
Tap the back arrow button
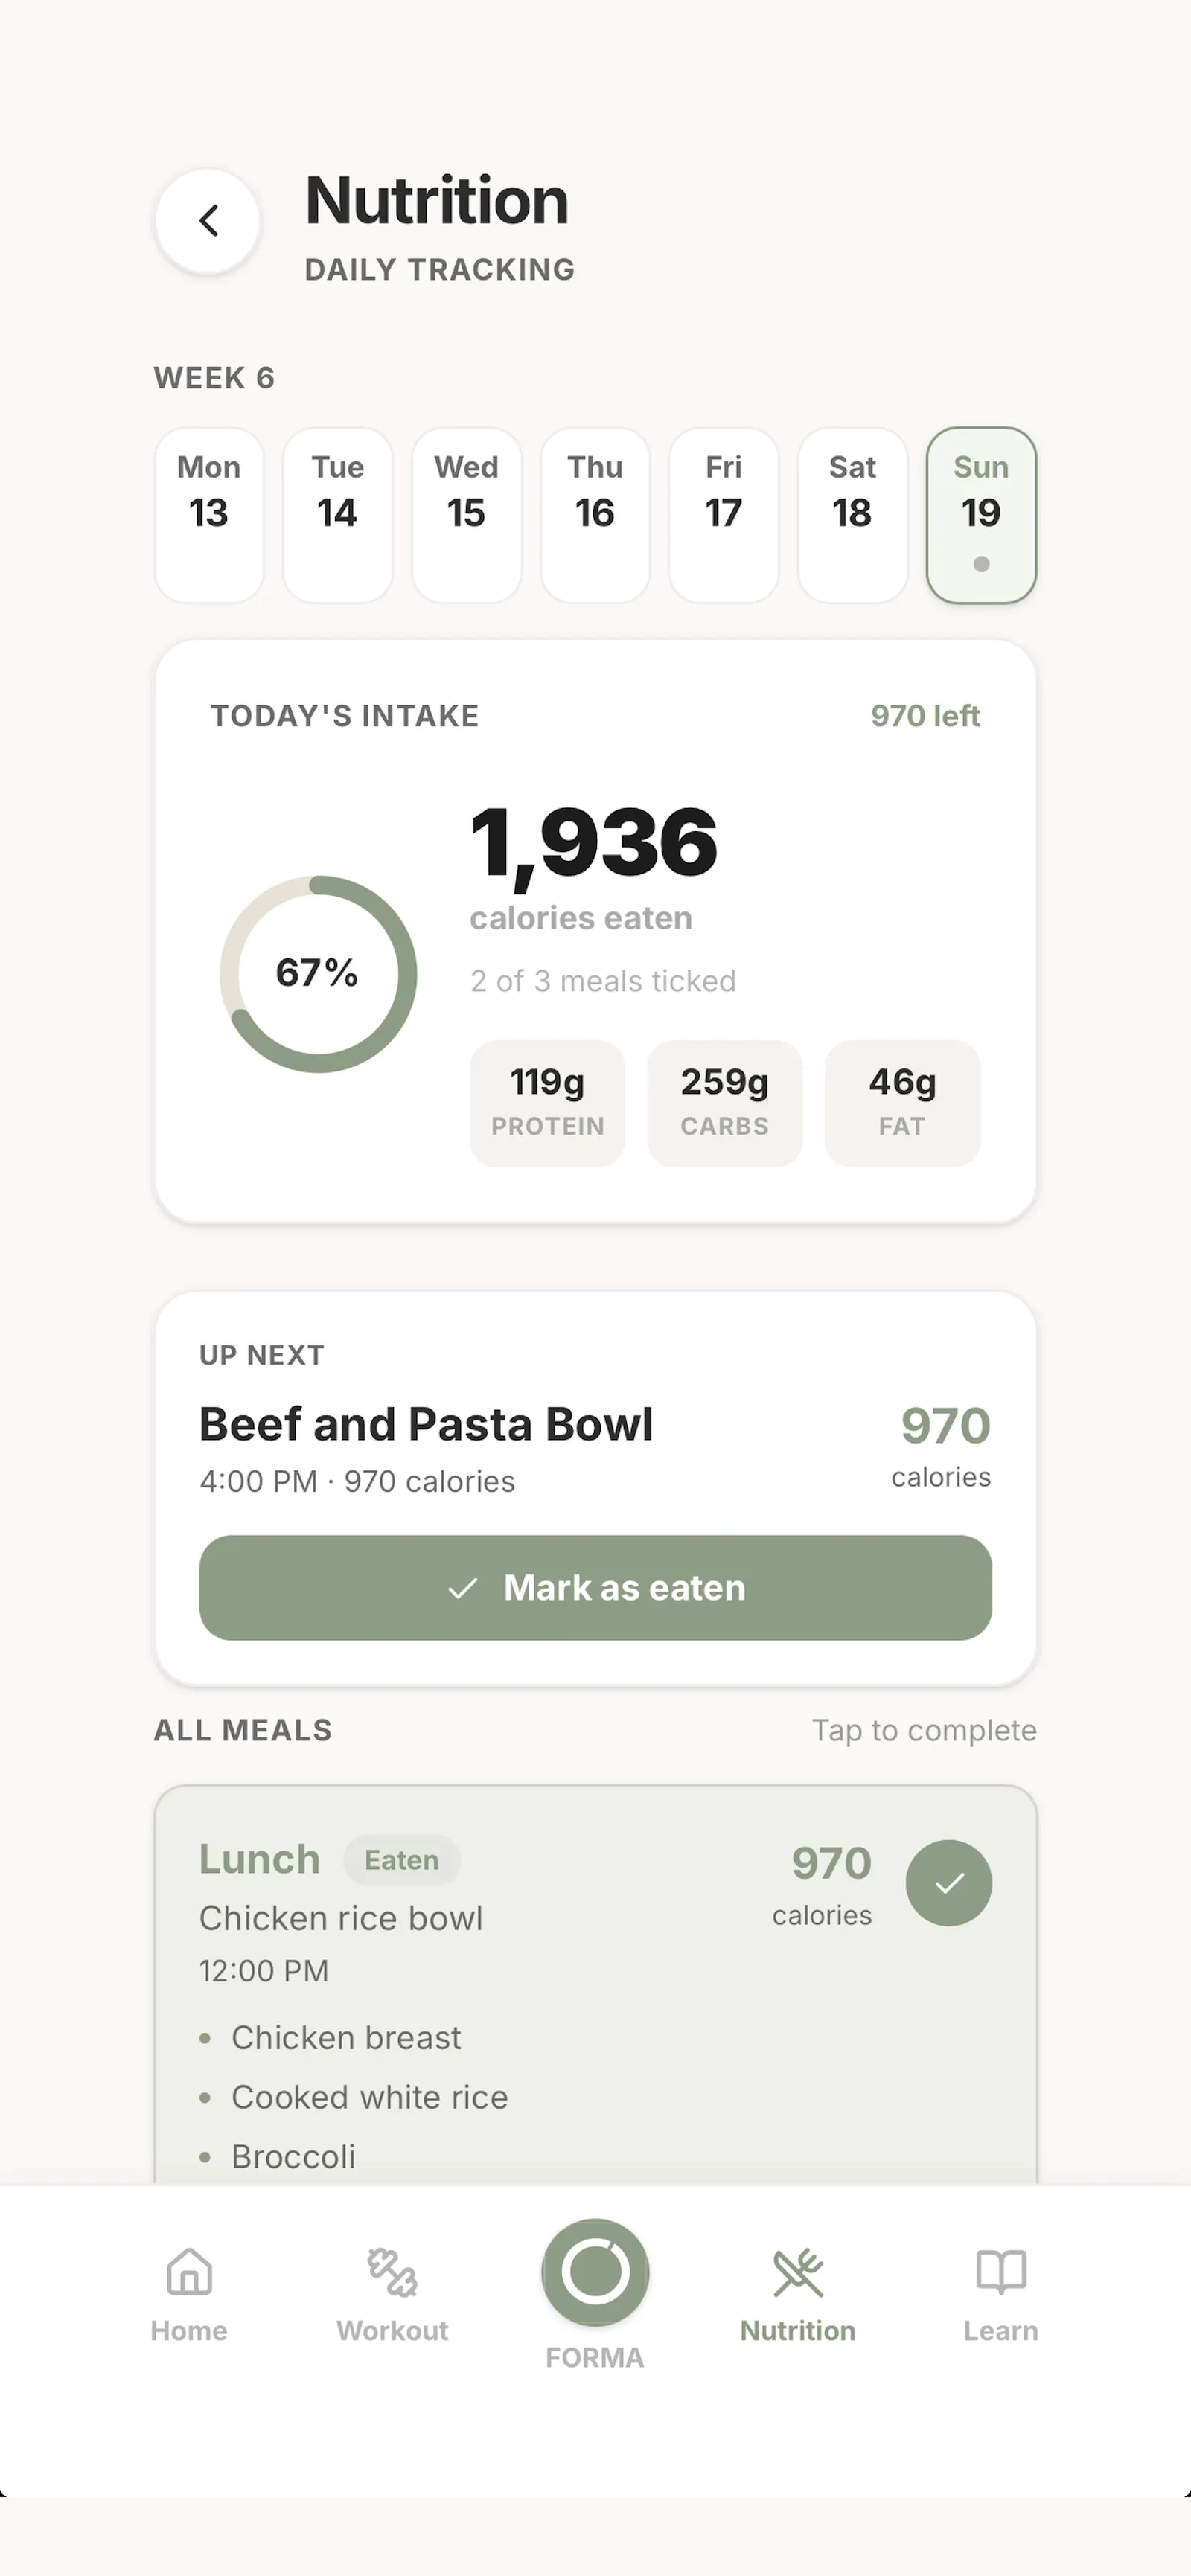coord(208,221)
